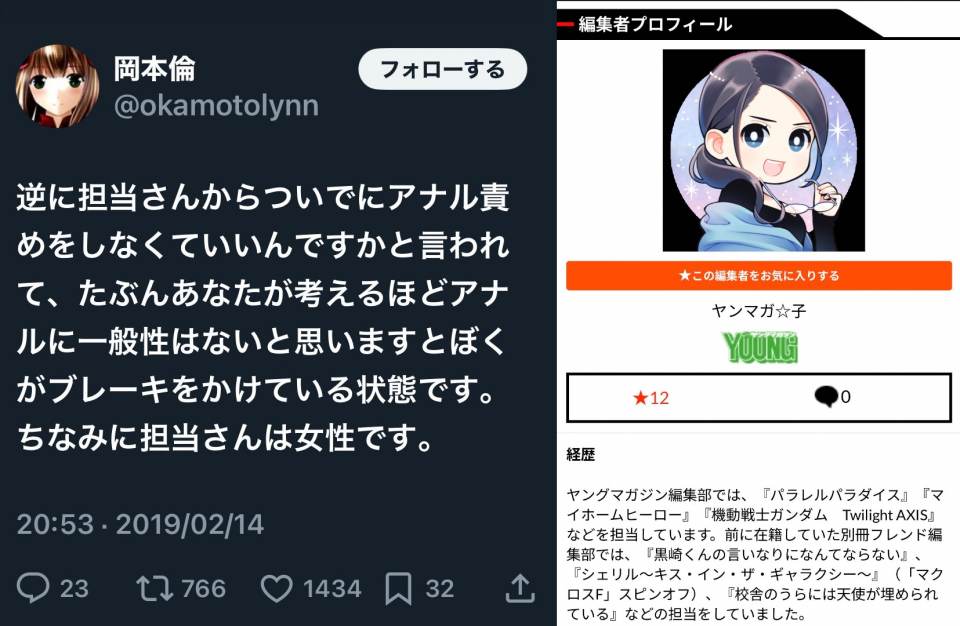Click the red star rating icon
The height and width of the screenshot is (626, 960).
pos(640,398)
